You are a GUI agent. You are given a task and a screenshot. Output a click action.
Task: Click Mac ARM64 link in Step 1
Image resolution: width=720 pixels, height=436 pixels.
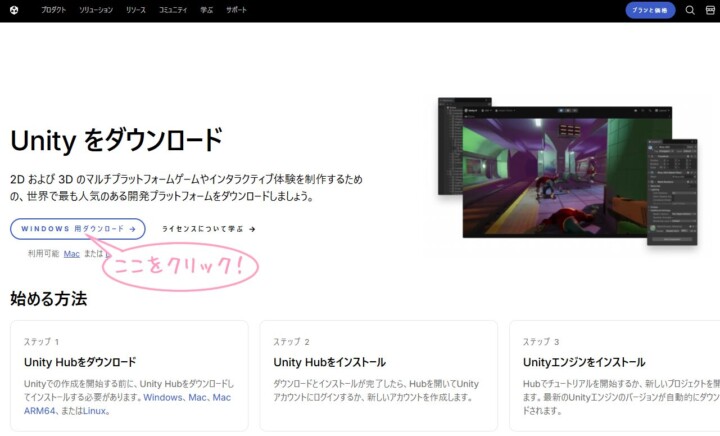(128, 404)
